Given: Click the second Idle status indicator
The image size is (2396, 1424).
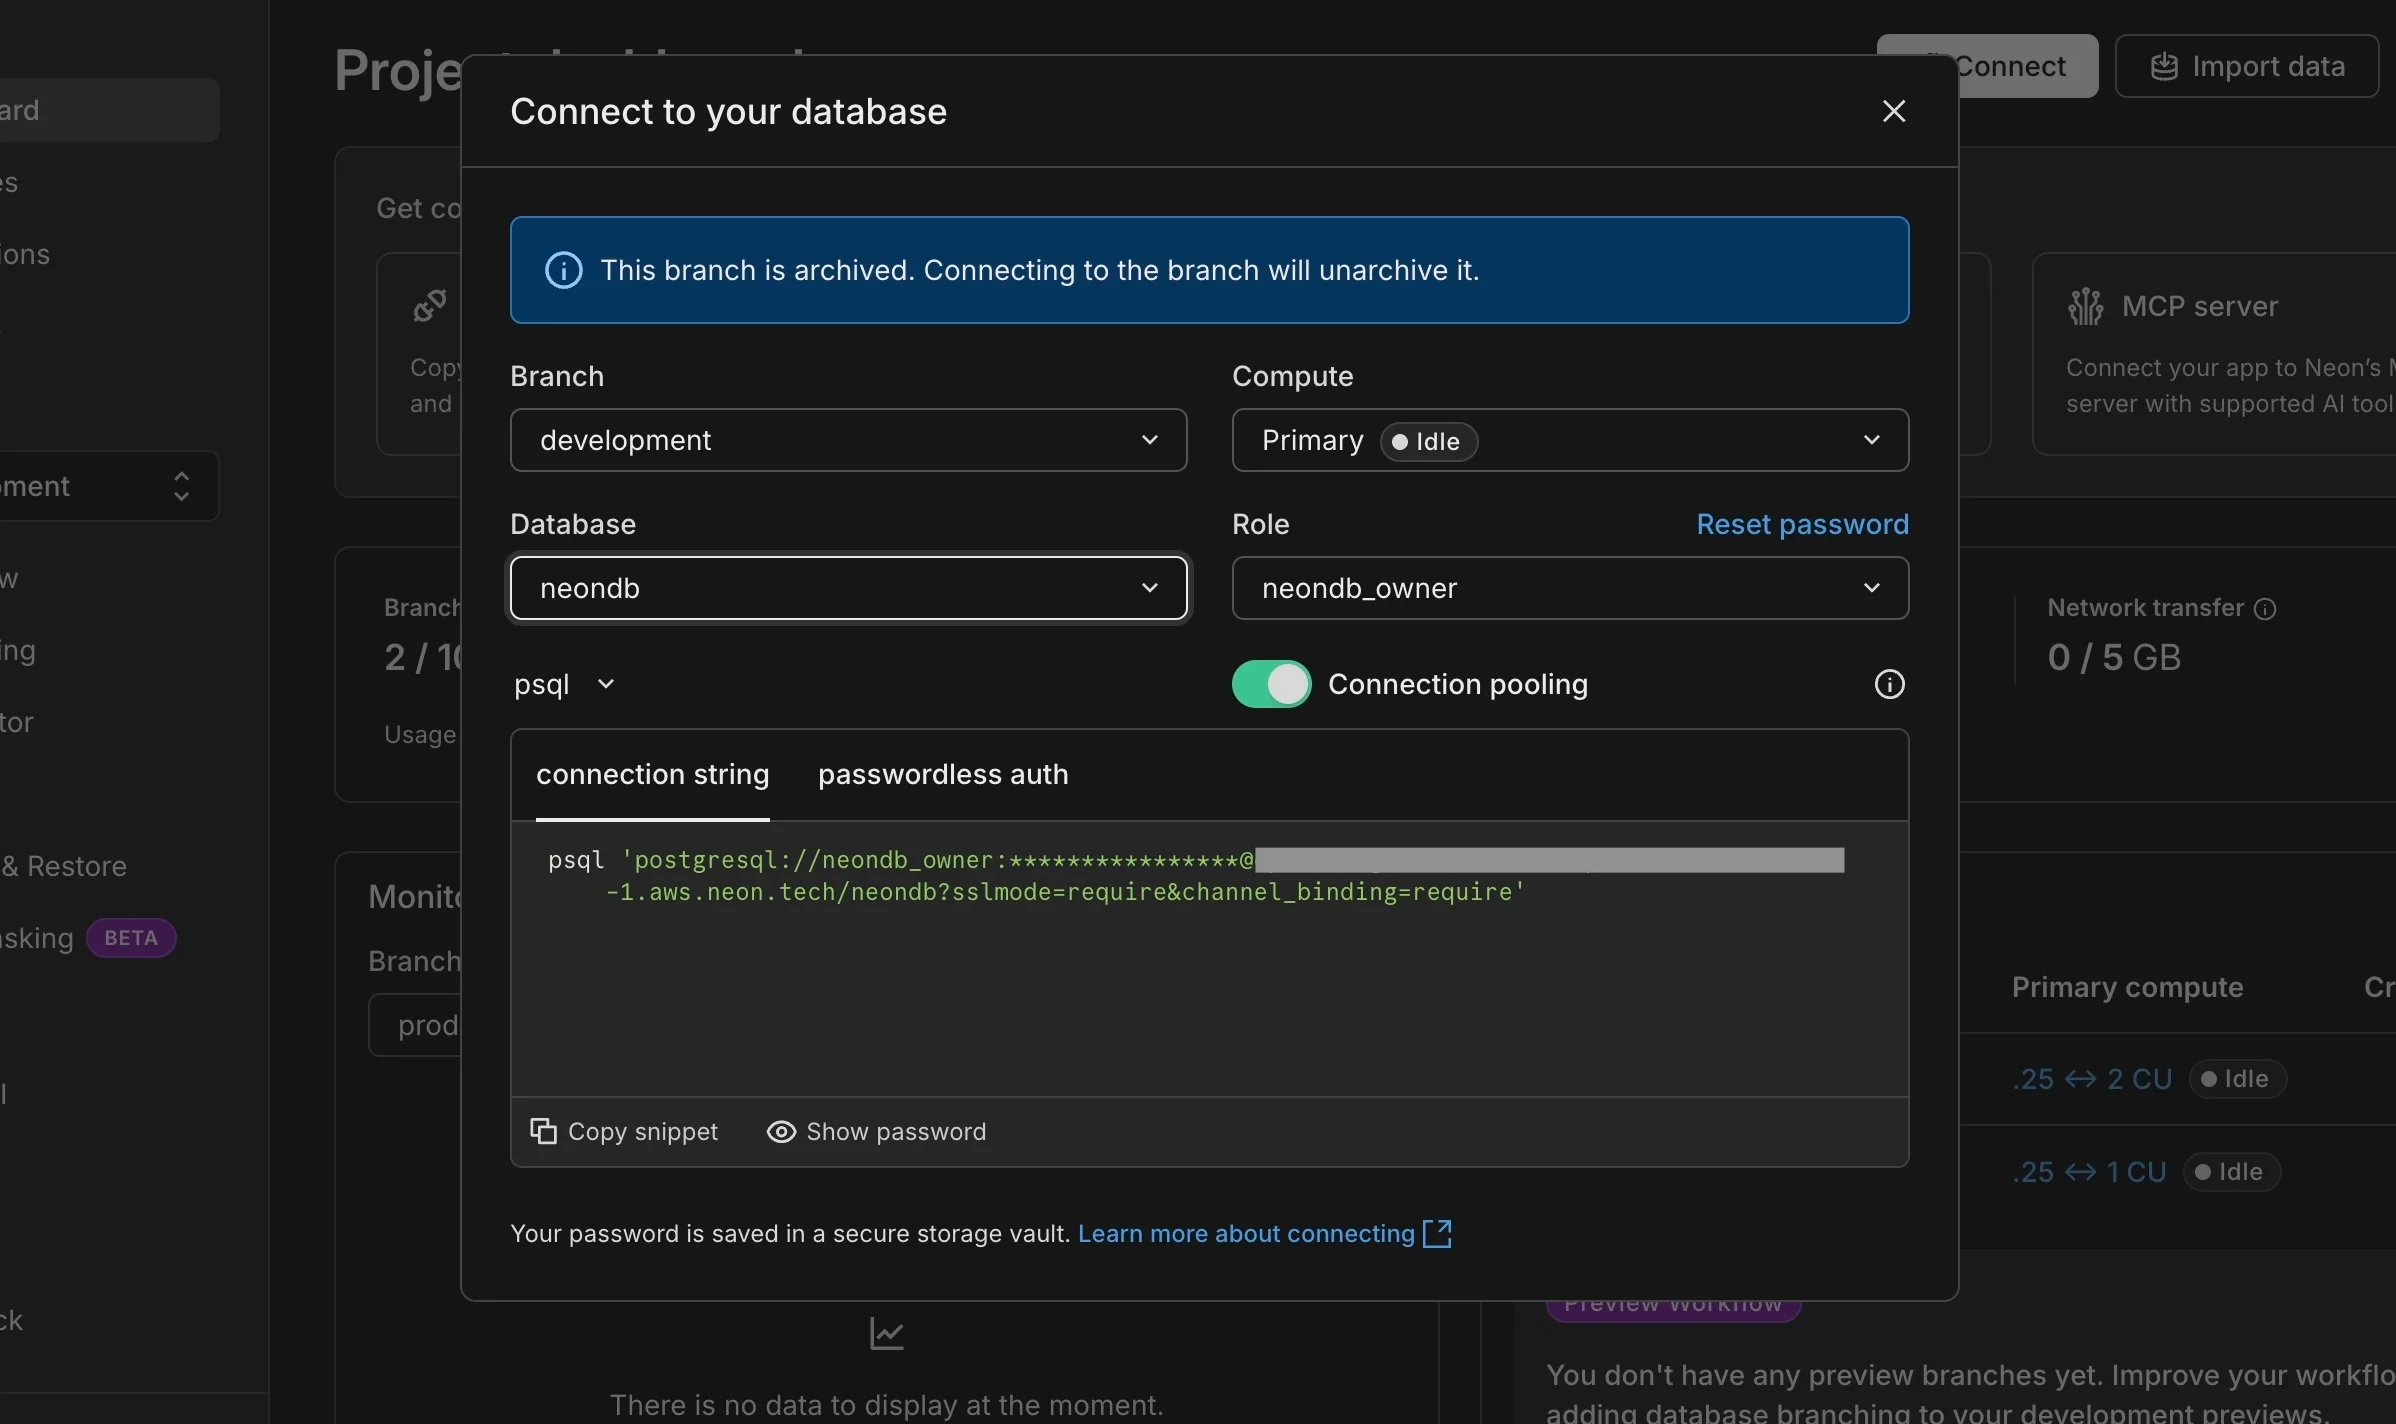Looking at the screenshot, I should [2230, 1171].
